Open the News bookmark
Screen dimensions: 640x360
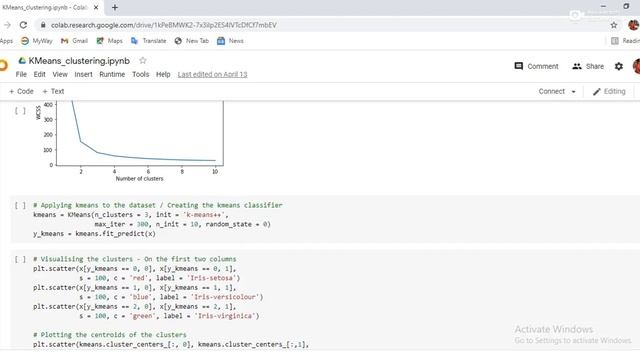230,41
